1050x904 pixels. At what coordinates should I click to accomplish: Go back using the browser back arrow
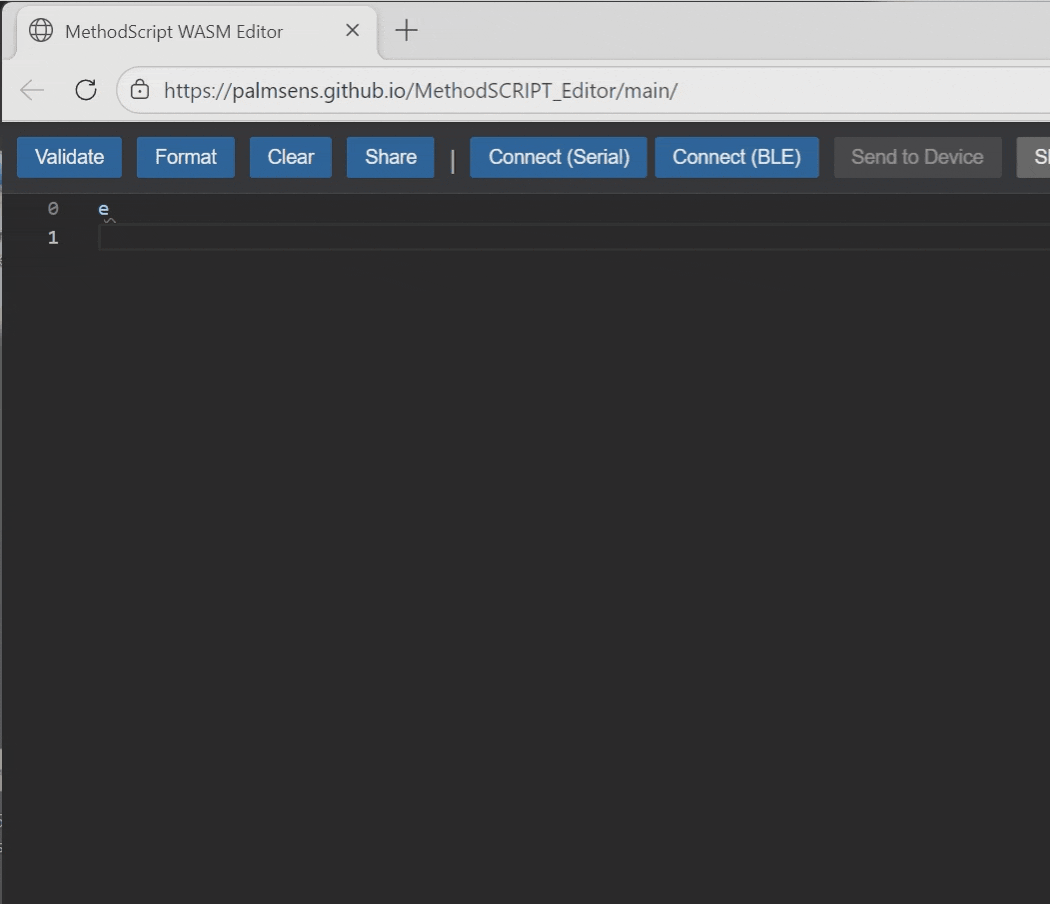point(33,90)
